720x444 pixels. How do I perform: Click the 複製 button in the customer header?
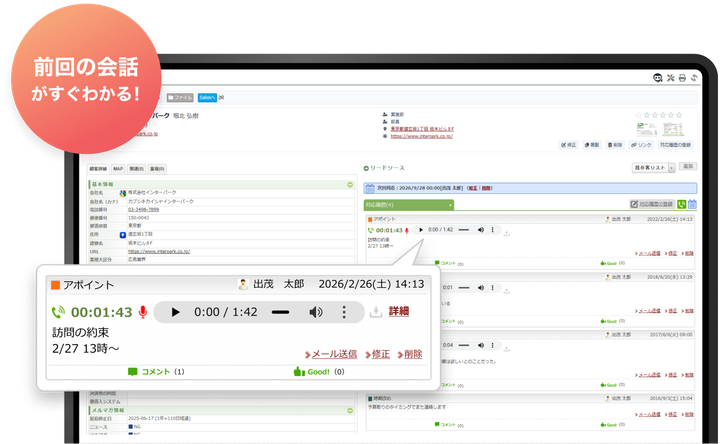pyautogui.click(x=592, y=145)
